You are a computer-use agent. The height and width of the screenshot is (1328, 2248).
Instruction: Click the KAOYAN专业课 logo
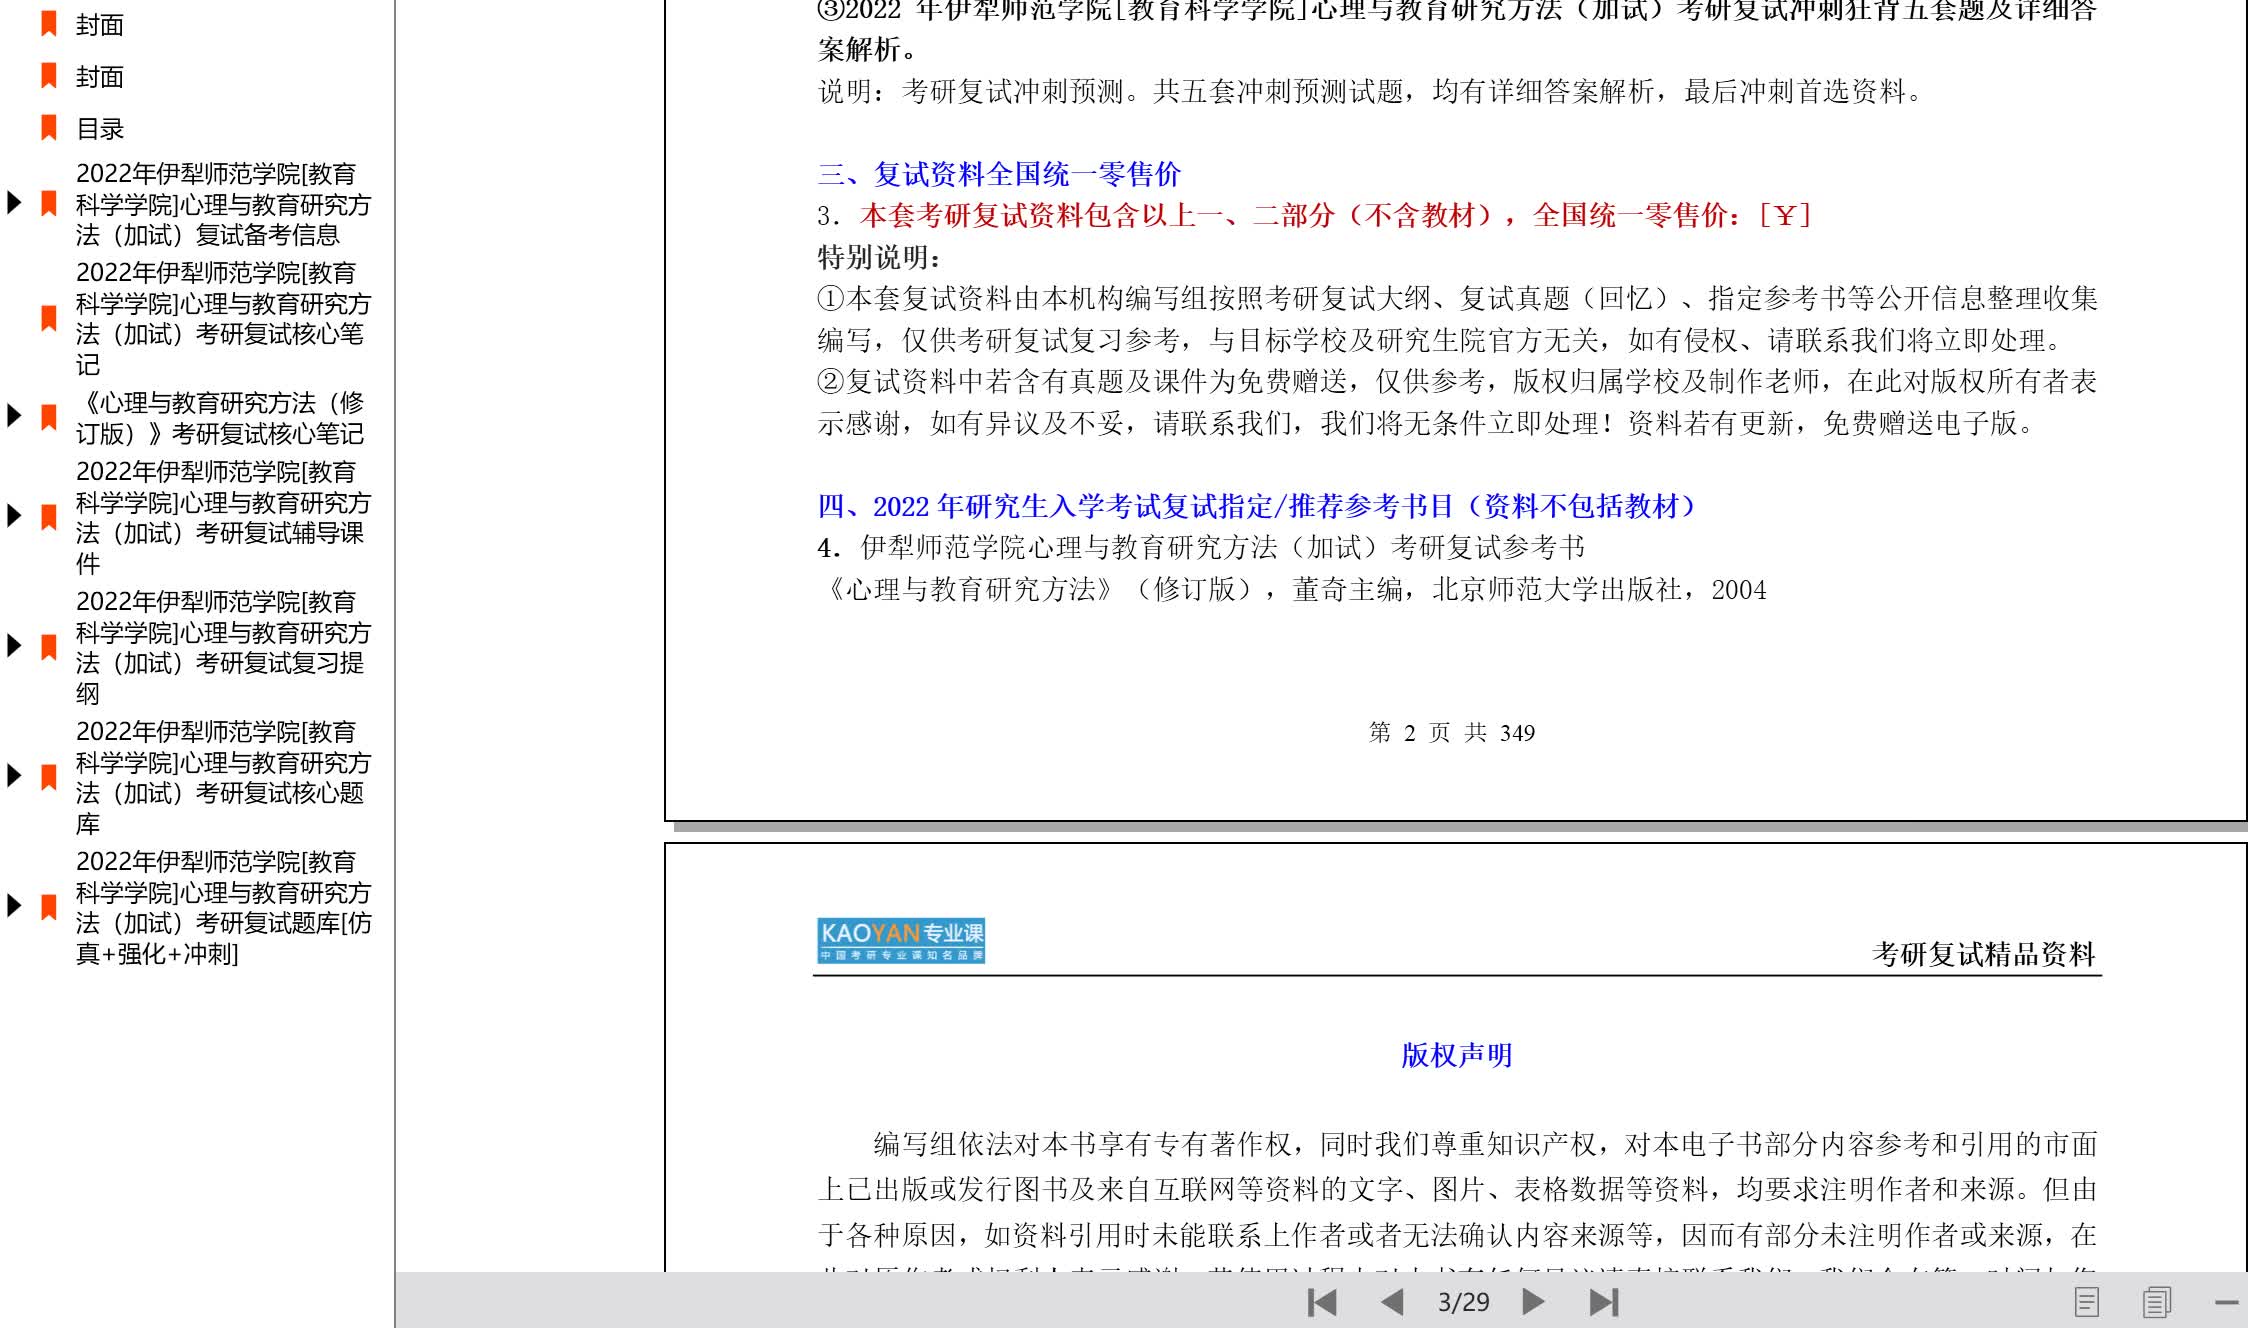coord(901,940)
